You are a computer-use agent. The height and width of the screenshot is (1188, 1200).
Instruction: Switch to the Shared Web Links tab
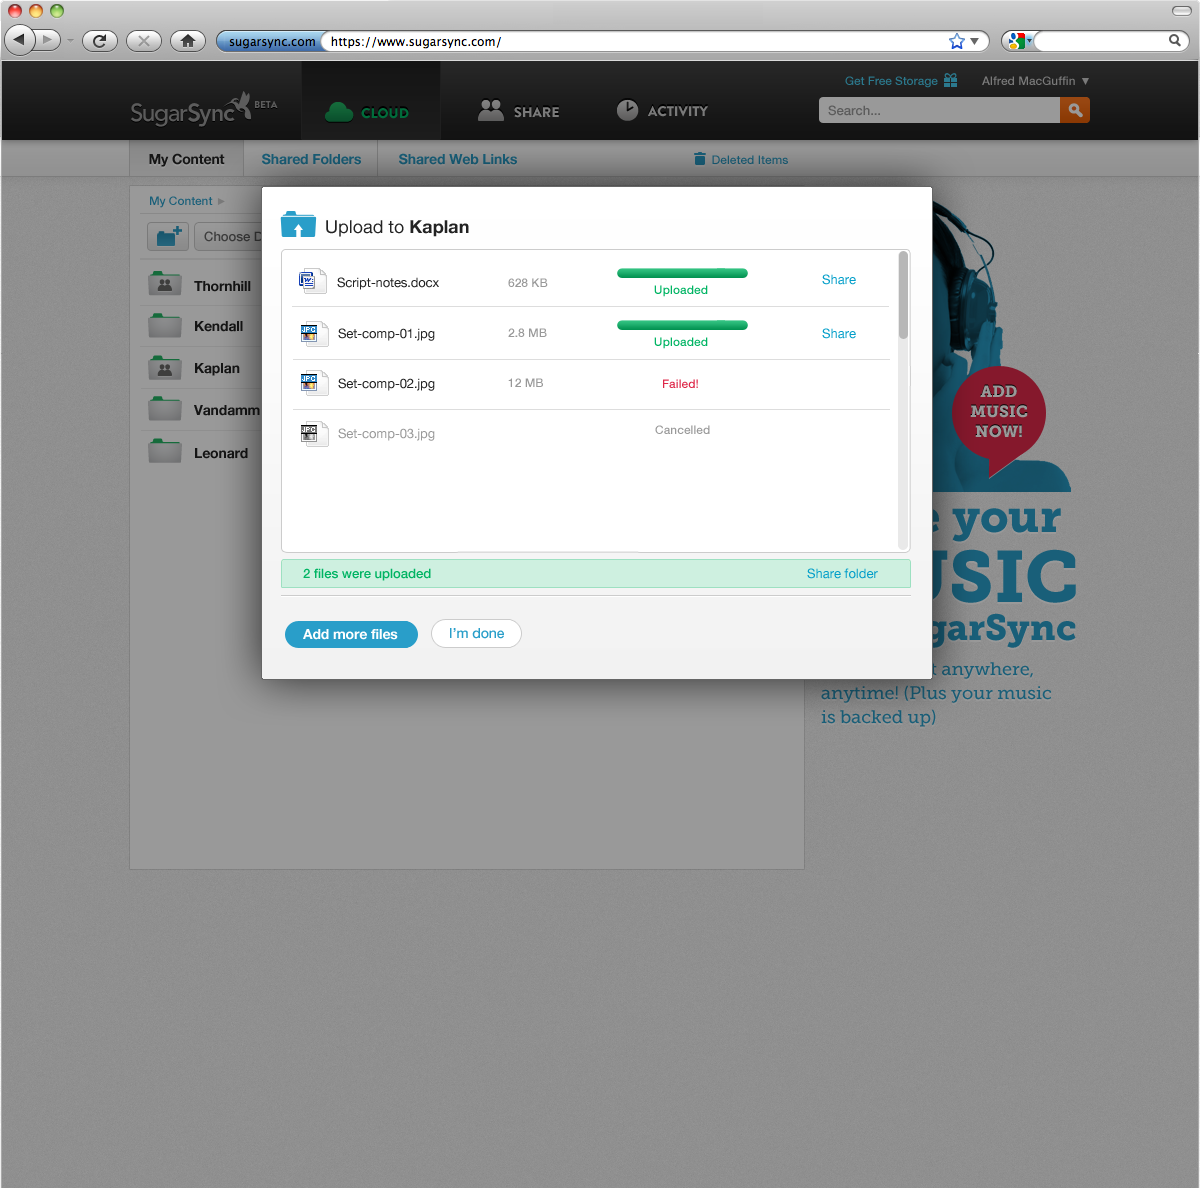[x=457, y=159]
